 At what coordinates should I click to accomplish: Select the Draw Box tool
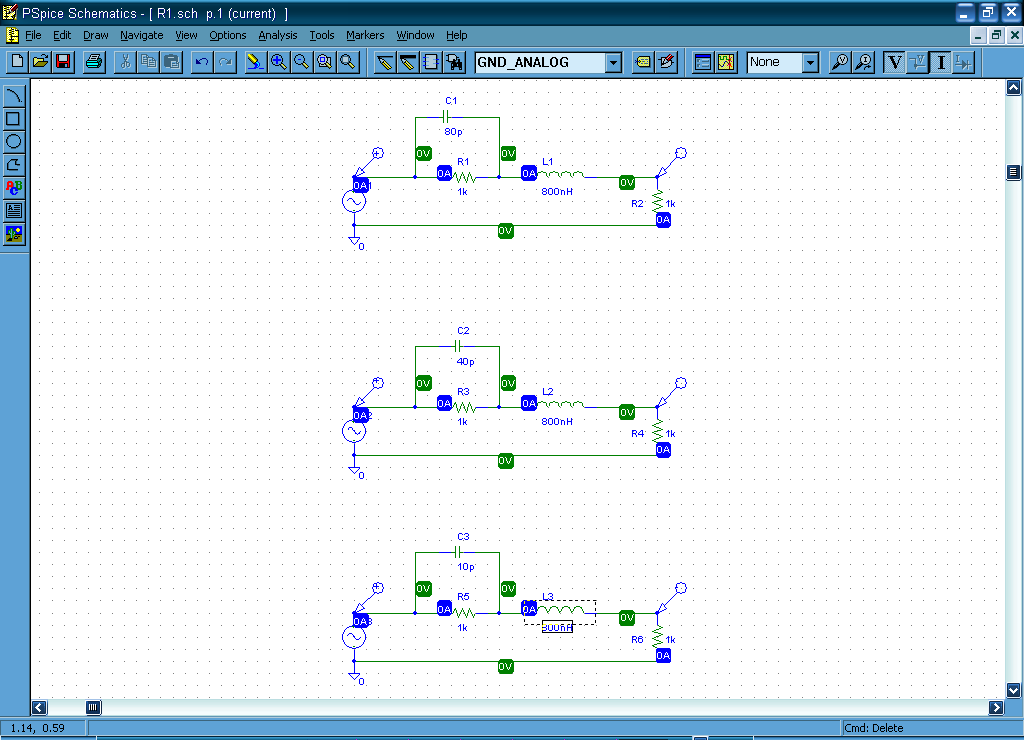[14, 119]
